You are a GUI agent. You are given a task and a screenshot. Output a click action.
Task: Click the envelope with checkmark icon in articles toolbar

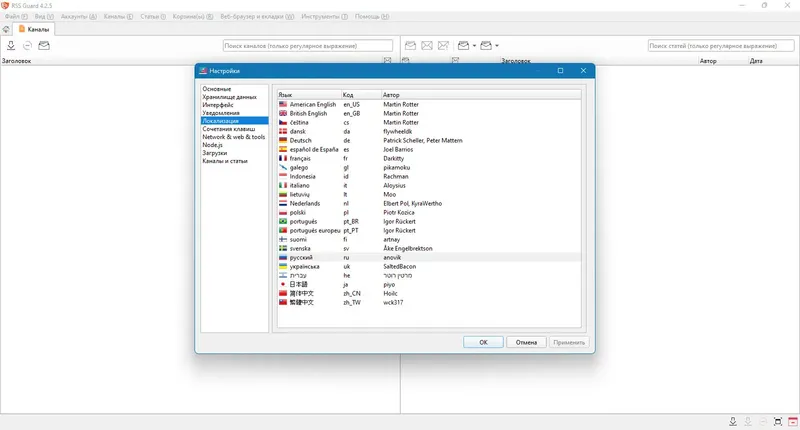[443, 45]
